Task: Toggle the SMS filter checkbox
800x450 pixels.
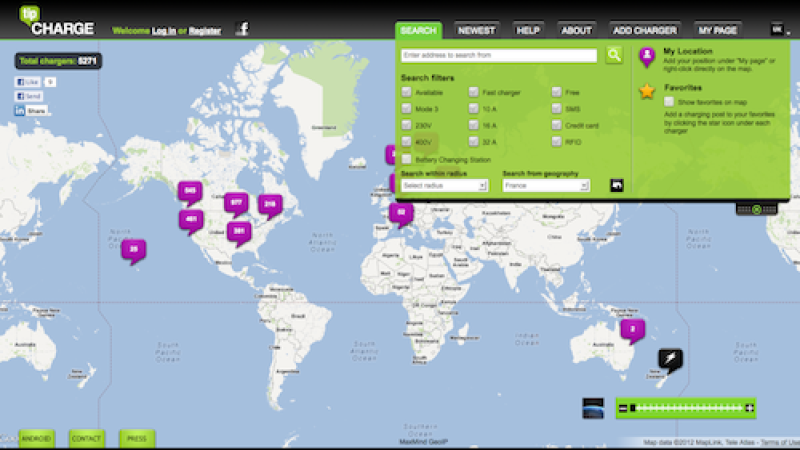Action: click(557, 108)
